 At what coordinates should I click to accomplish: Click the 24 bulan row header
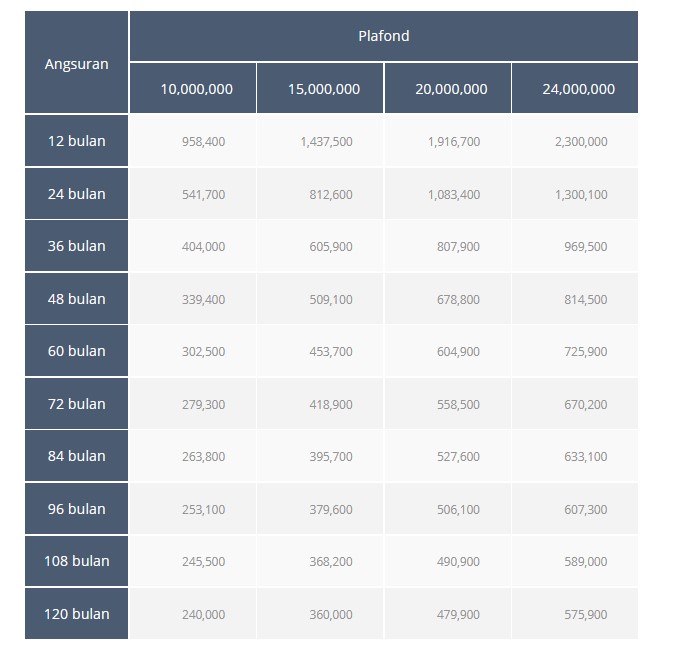tap(77, 194)
